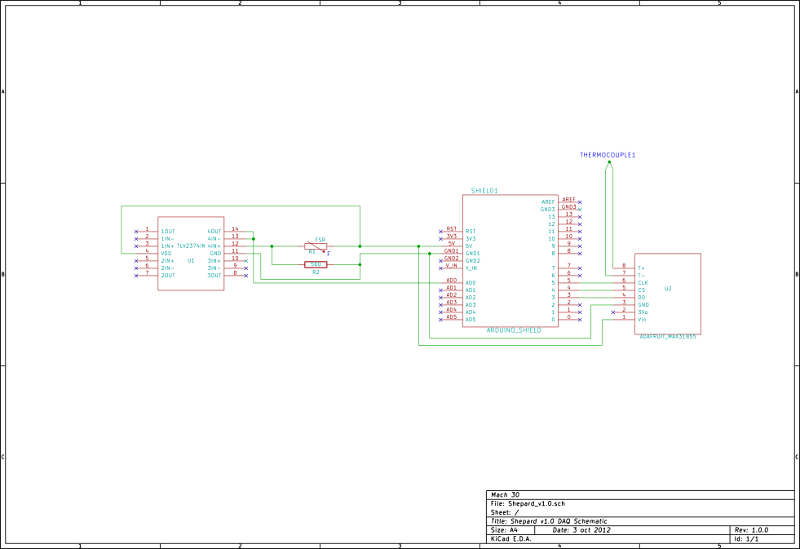The image size is (800, 549).
Task: Click the FSR variable resistor R1 symbol
Action: point(315,246)
